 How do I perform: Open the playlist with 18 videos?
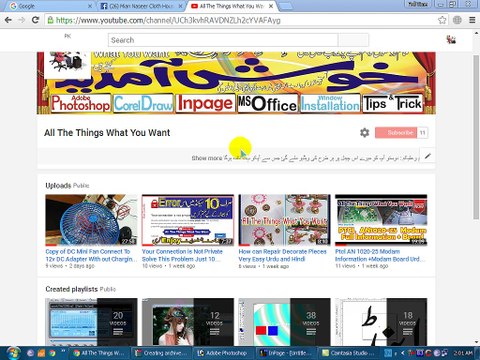coord(381,322)
